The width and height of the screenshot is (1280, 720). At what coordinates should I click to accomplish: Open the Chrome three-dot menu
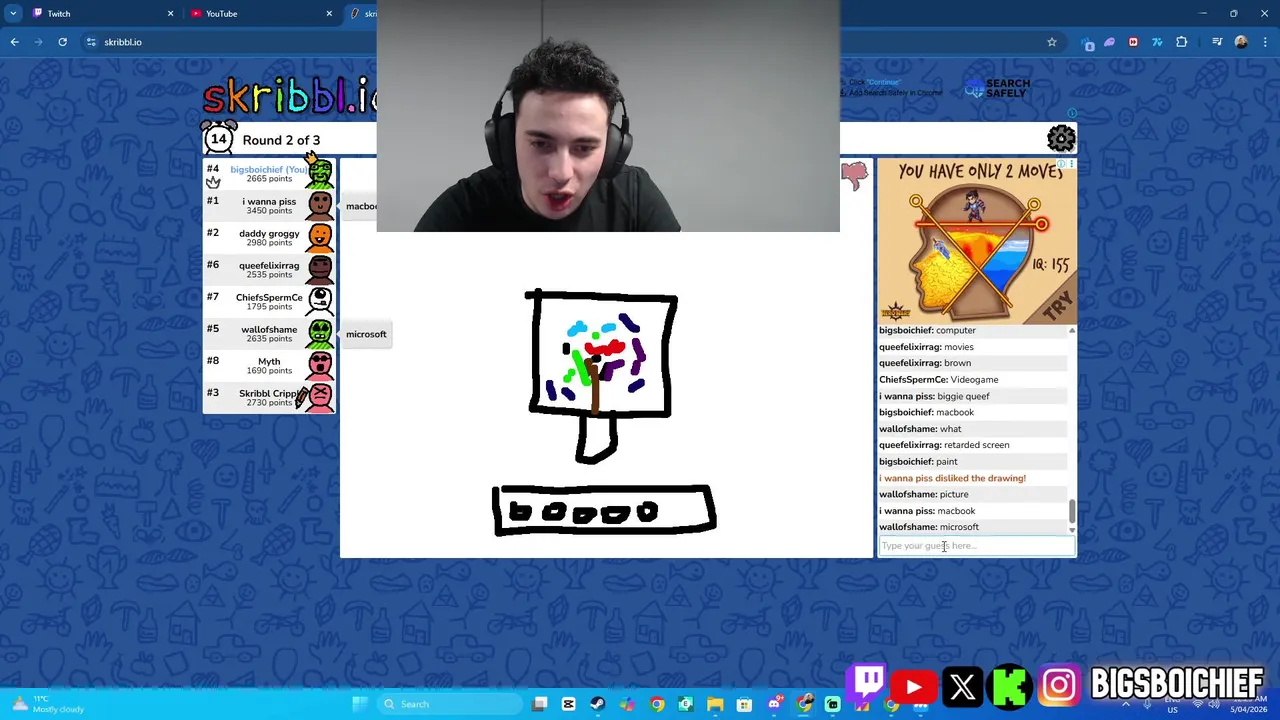point(1263,42)
